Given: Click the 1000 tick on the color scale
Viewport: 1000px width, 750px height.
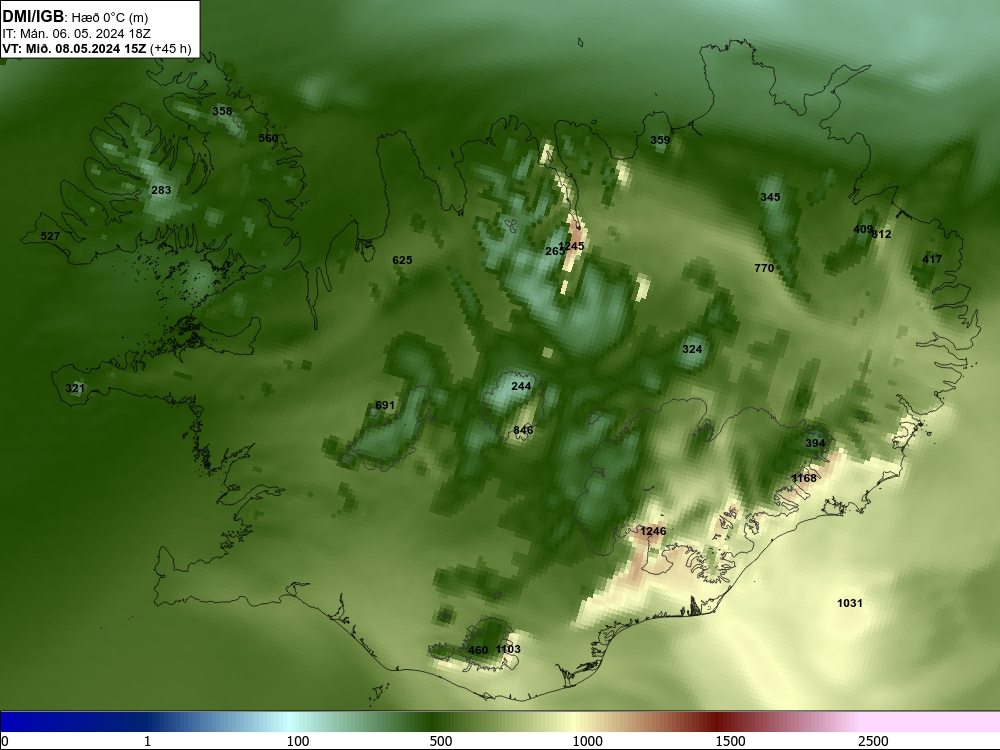Looking at the screenshot, I should (x=587, y=741).
